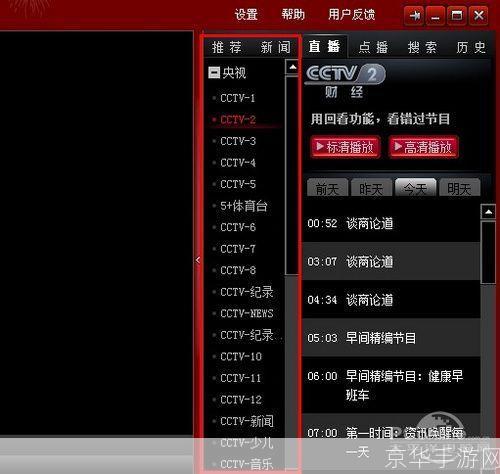
Task: Open the 帮助 menu
Action: tap(293, 15)
